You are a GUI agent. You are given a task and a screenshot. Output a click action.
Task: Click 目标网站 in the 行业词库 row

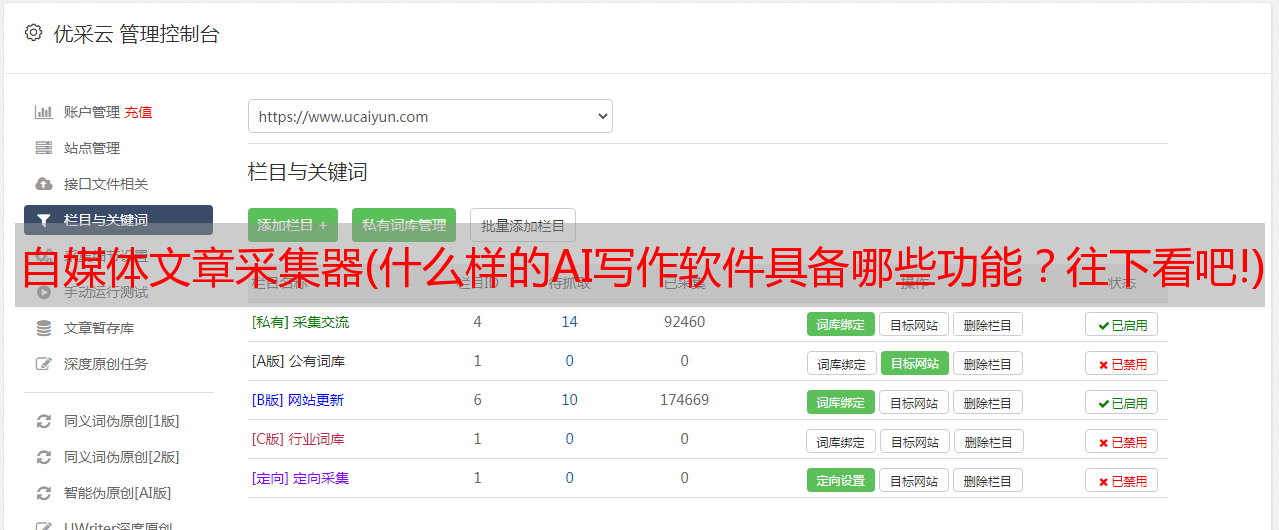[915, 441]
